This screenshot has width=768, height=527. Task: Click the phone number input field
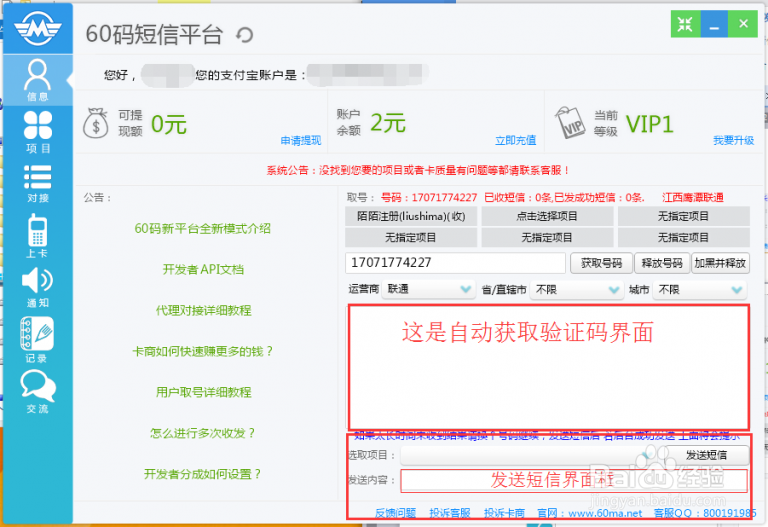click(x=456, y=263)
